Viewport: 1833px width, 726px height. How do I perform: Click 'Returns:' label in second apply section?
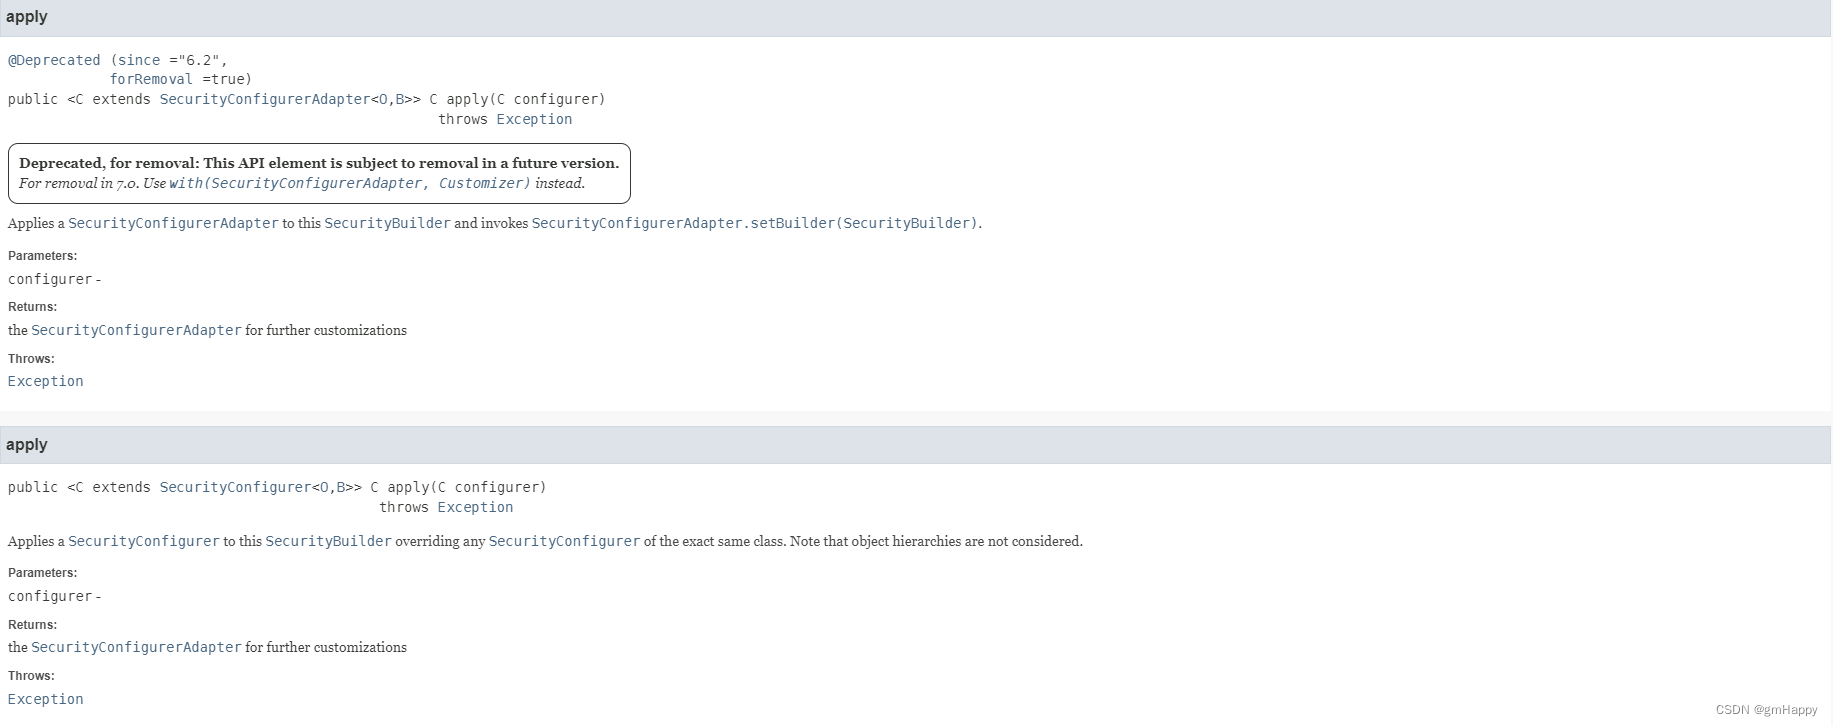tap(32, 625)
